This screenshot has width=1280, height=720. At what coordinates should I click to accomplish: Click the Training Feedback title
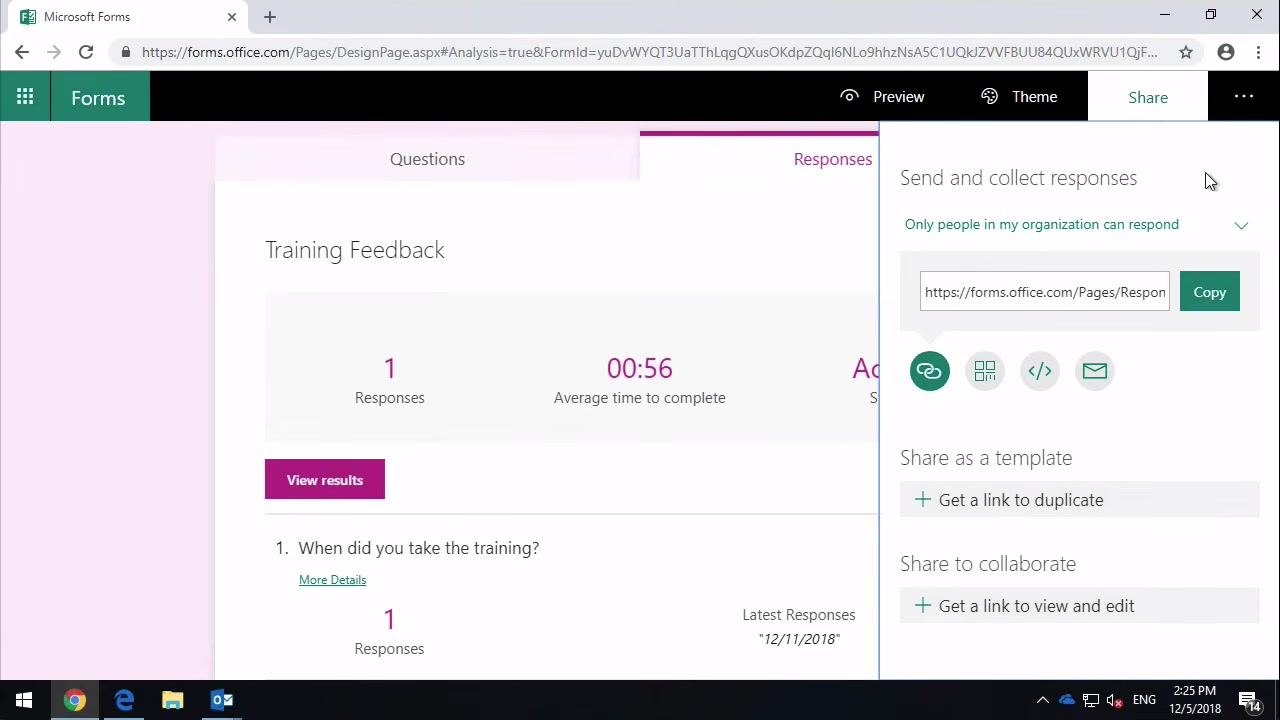[355, 250]
